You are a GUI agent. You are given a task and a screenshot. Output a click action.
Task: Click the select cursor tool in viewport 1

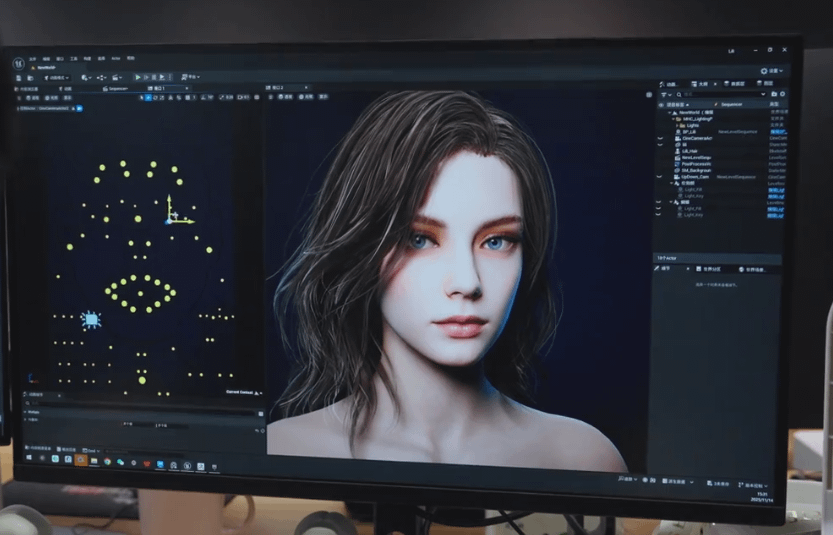click(x=142, y=97)
